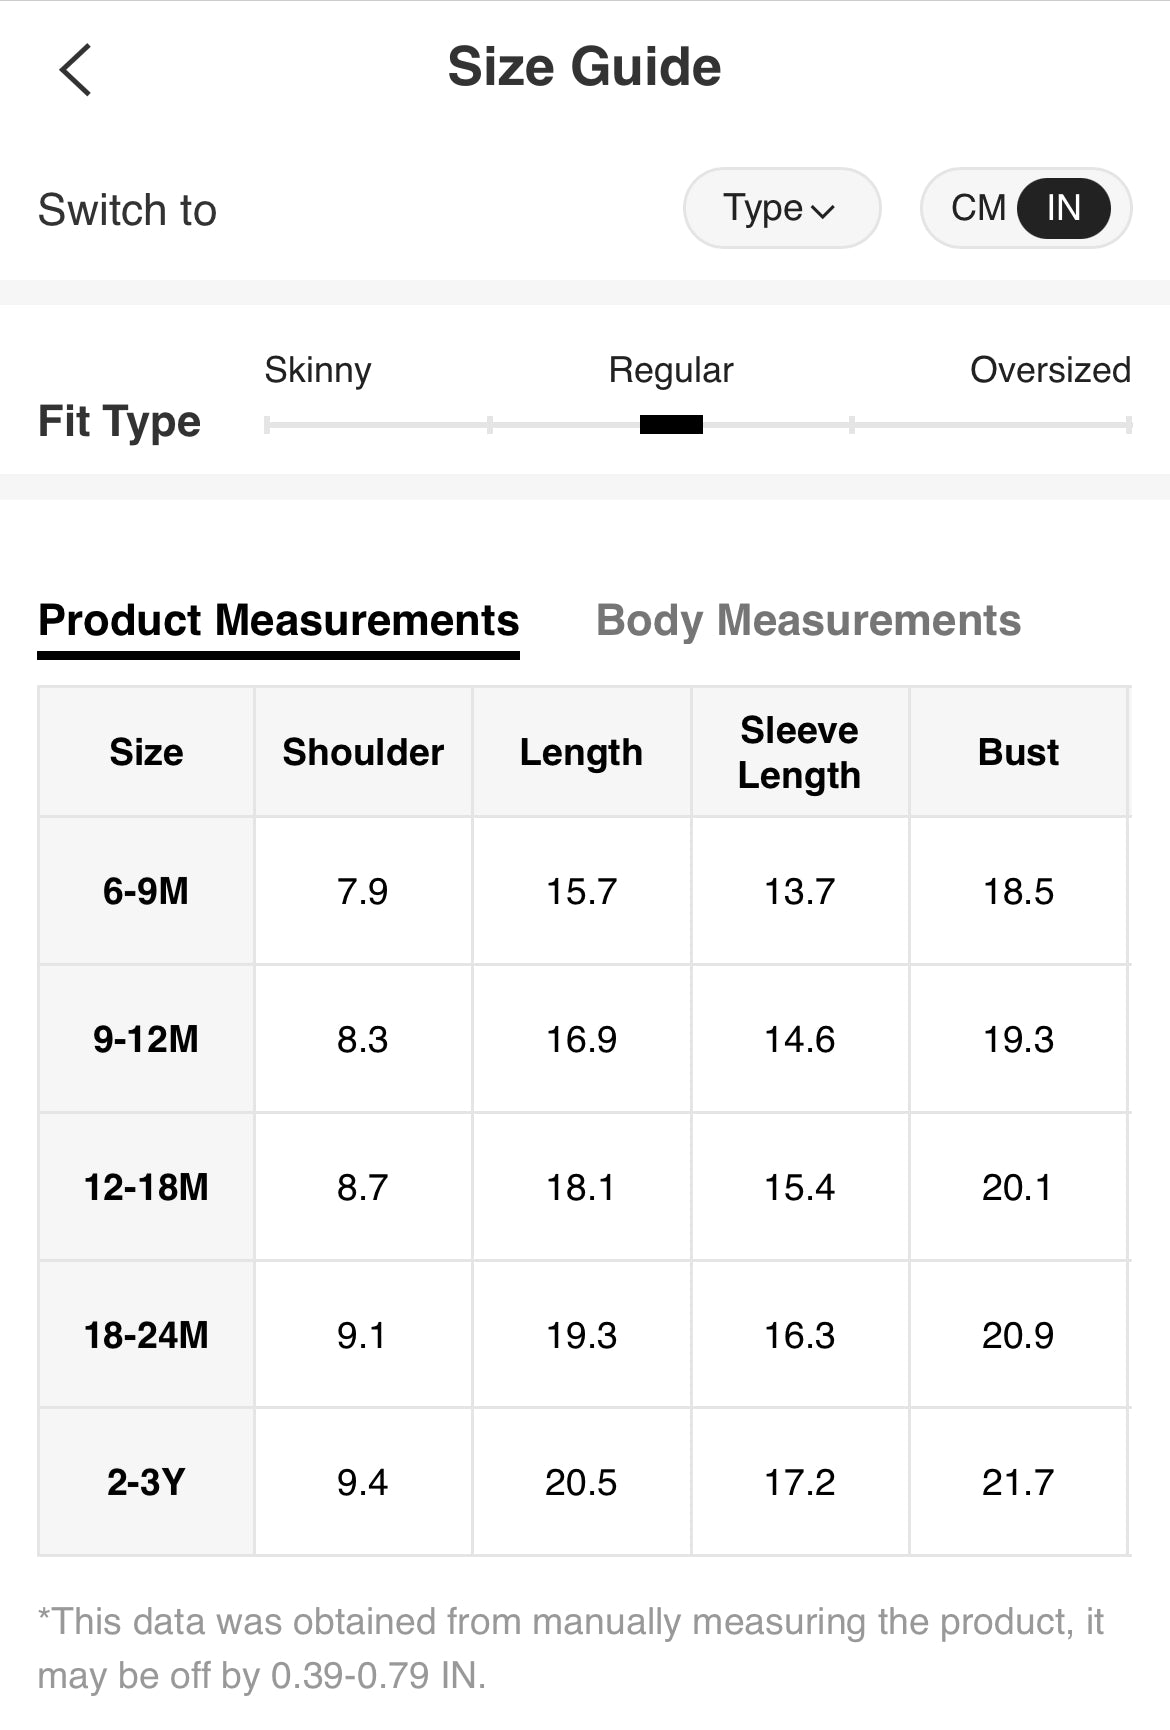Screen dimensions: 1170x1730
Task: Select the 9-12M size row header
Action: point(146,1039)
